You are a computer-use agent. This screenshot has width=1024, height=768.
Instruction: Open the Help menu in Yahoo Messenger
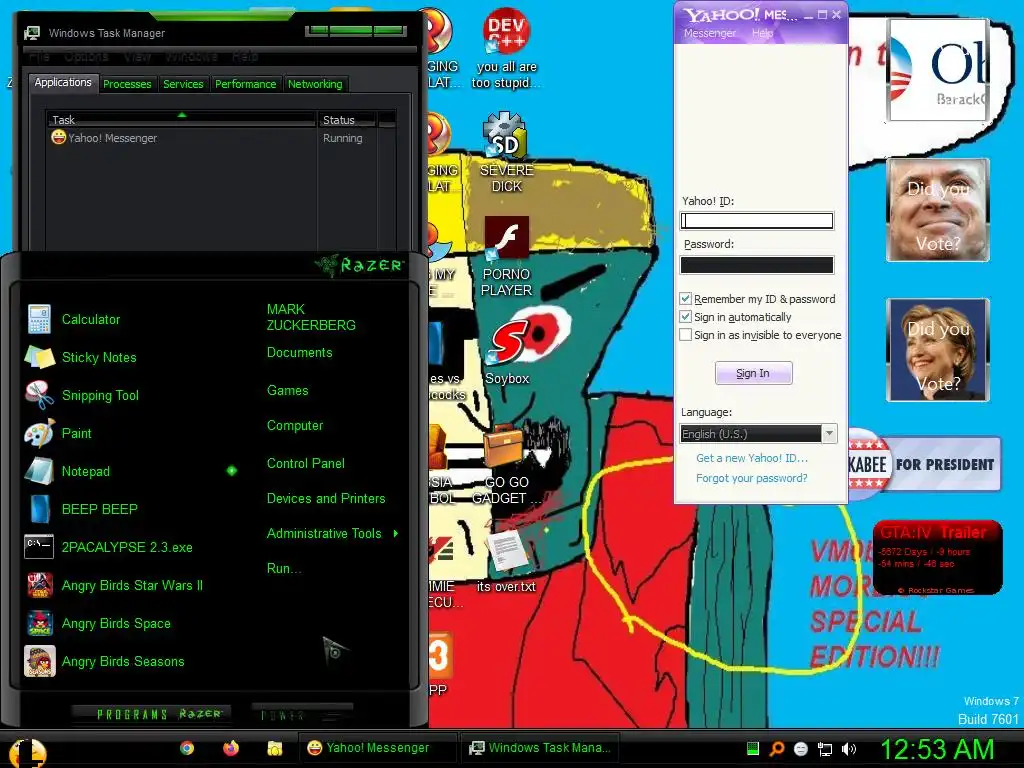pyautogui.click(x=762, y=33)
